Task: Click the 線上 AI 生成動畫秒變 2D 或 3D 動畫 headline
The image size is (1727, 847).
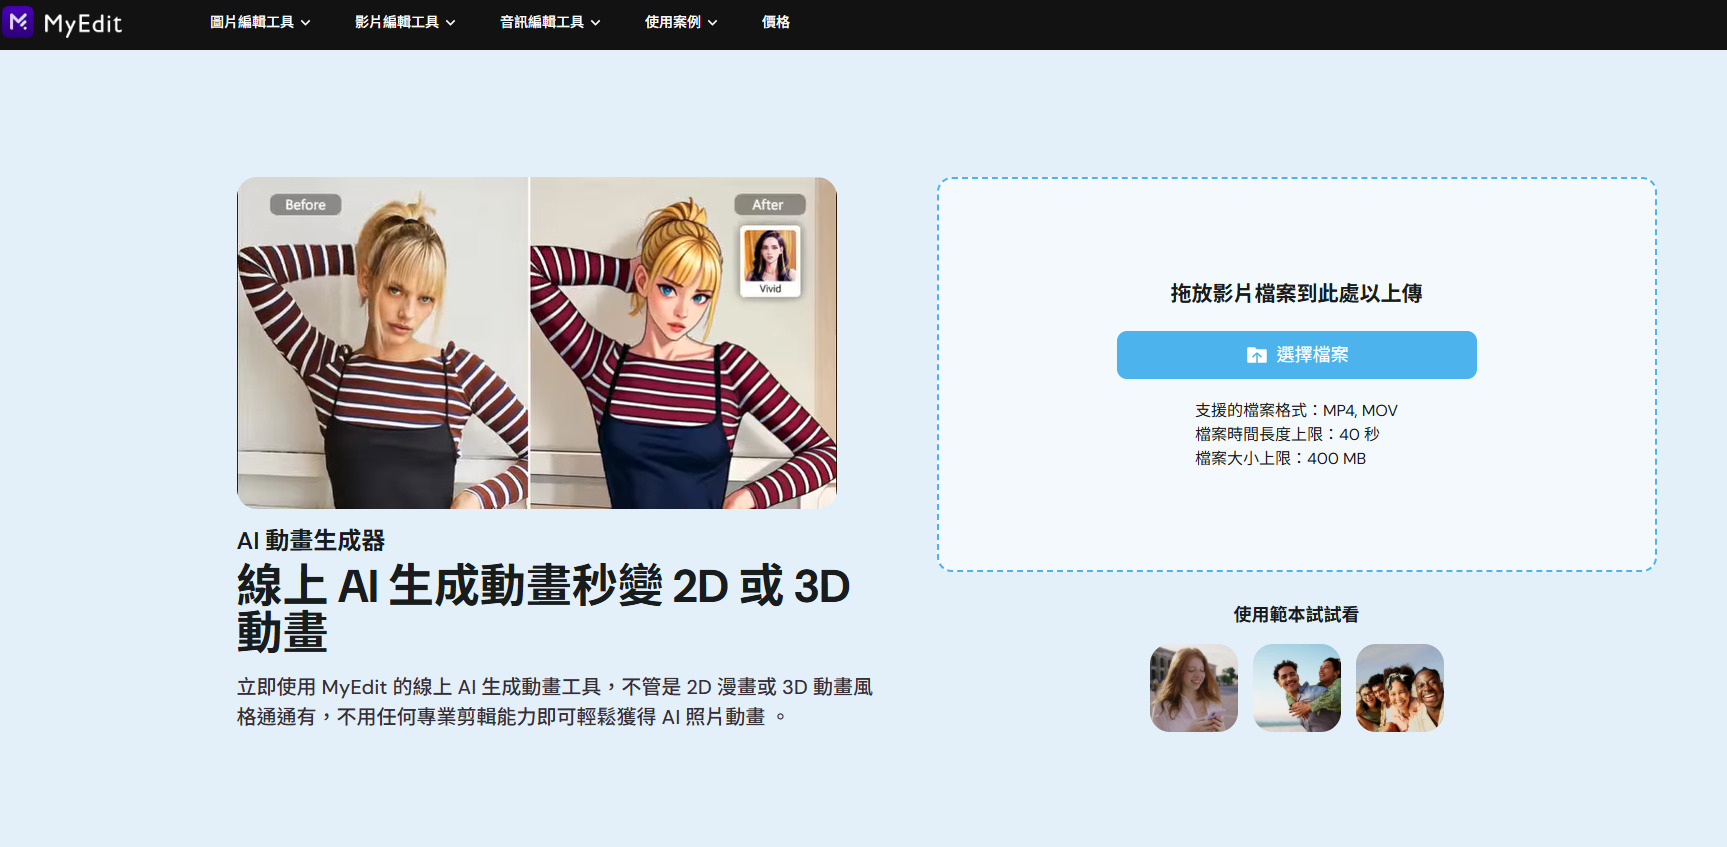Action: click(x=543, y=608)
